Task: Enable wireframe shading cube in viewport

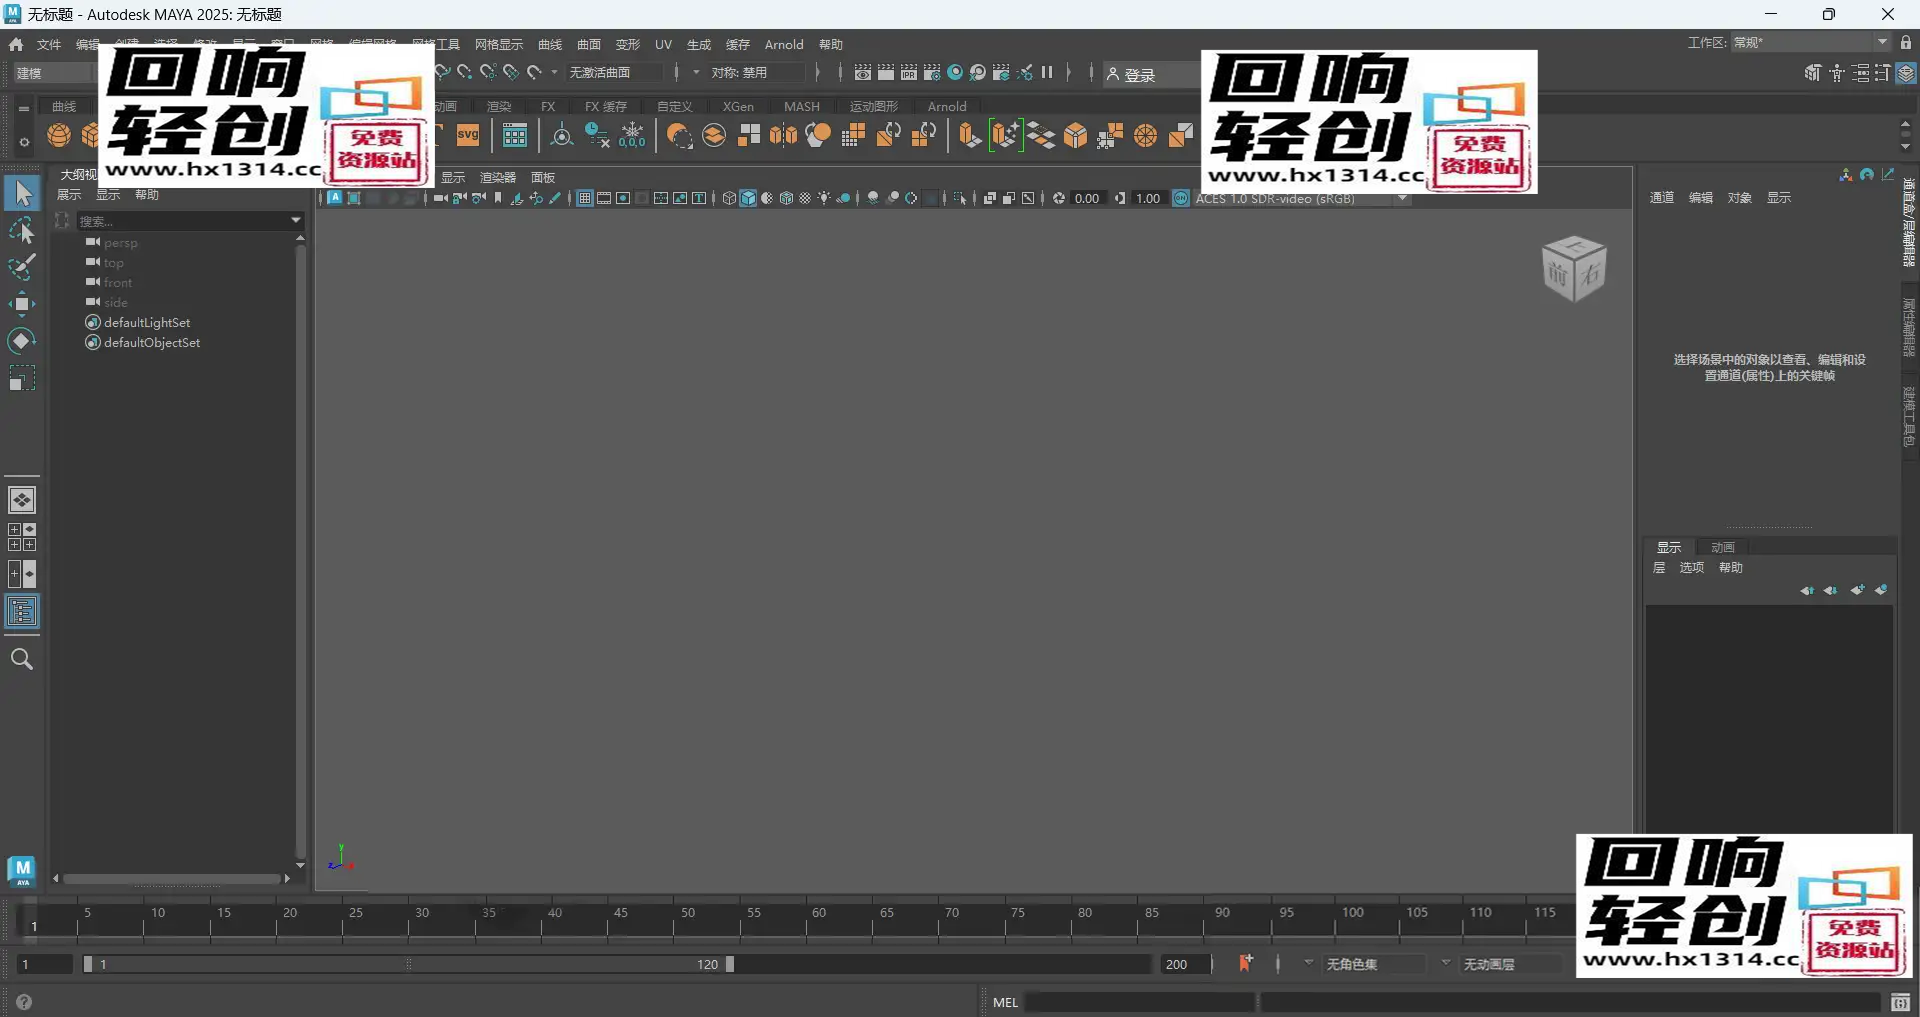Action: (729, 198)
